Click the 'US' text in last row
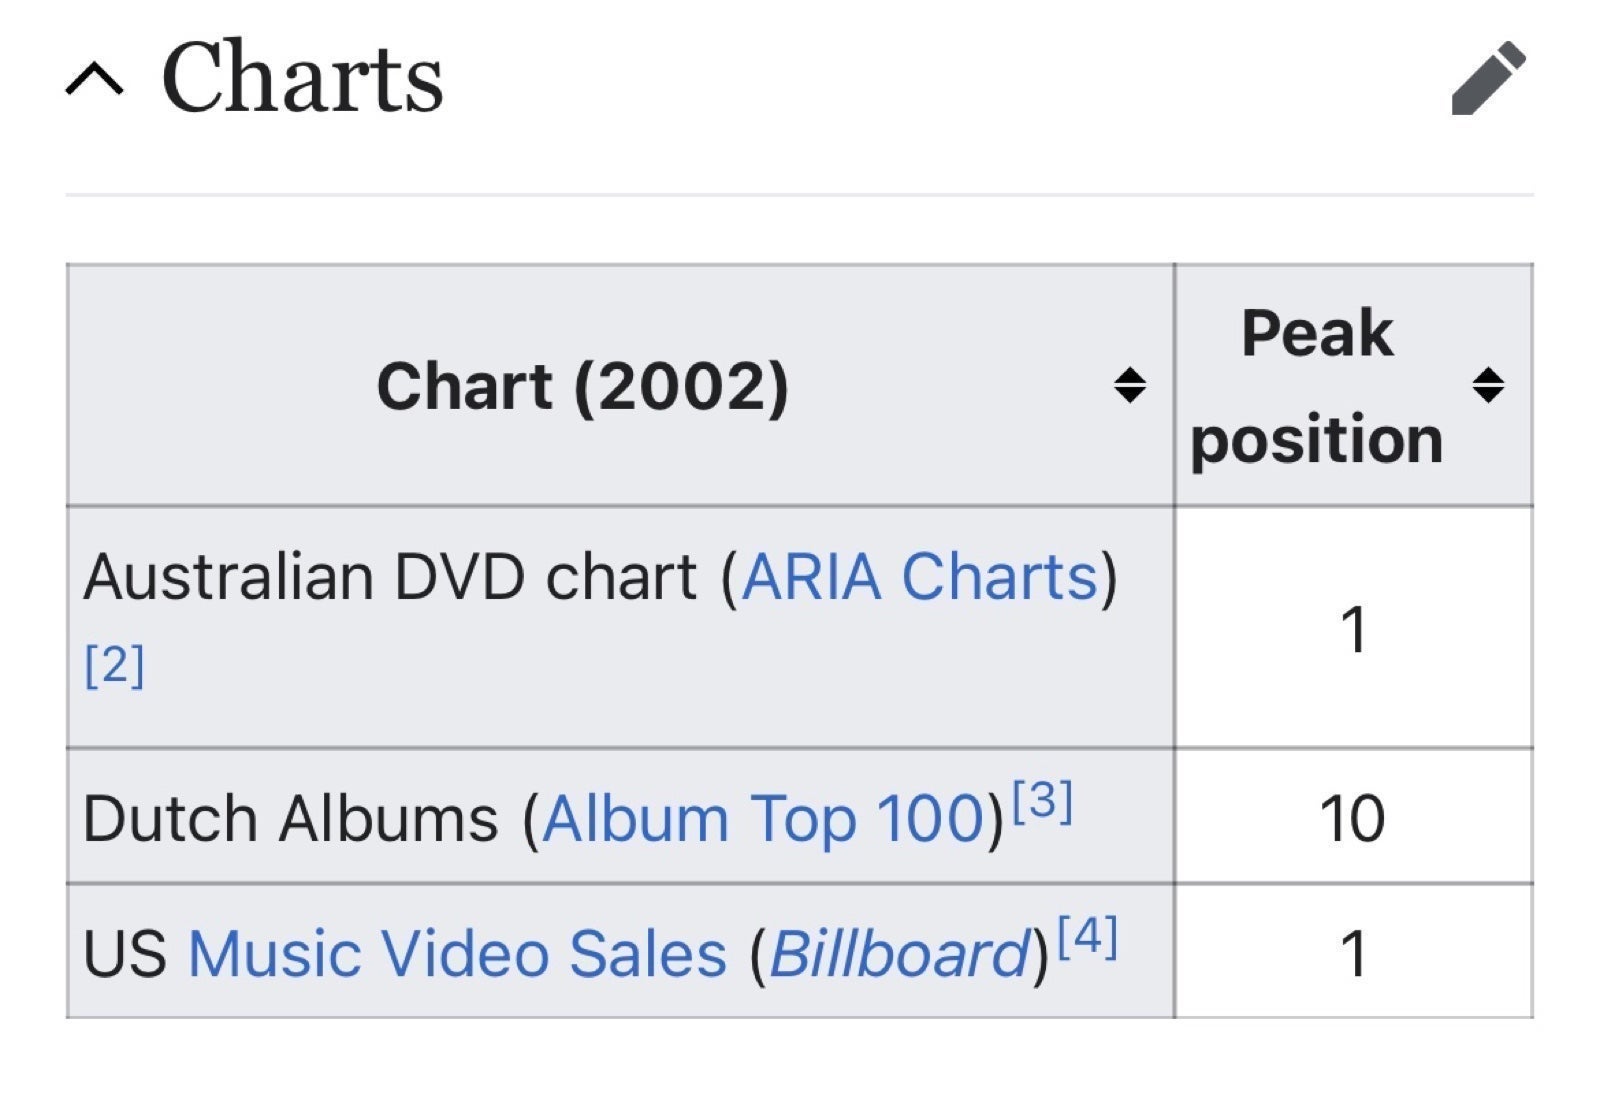This screenshot has height=1097, width=1600. (125, 953)
